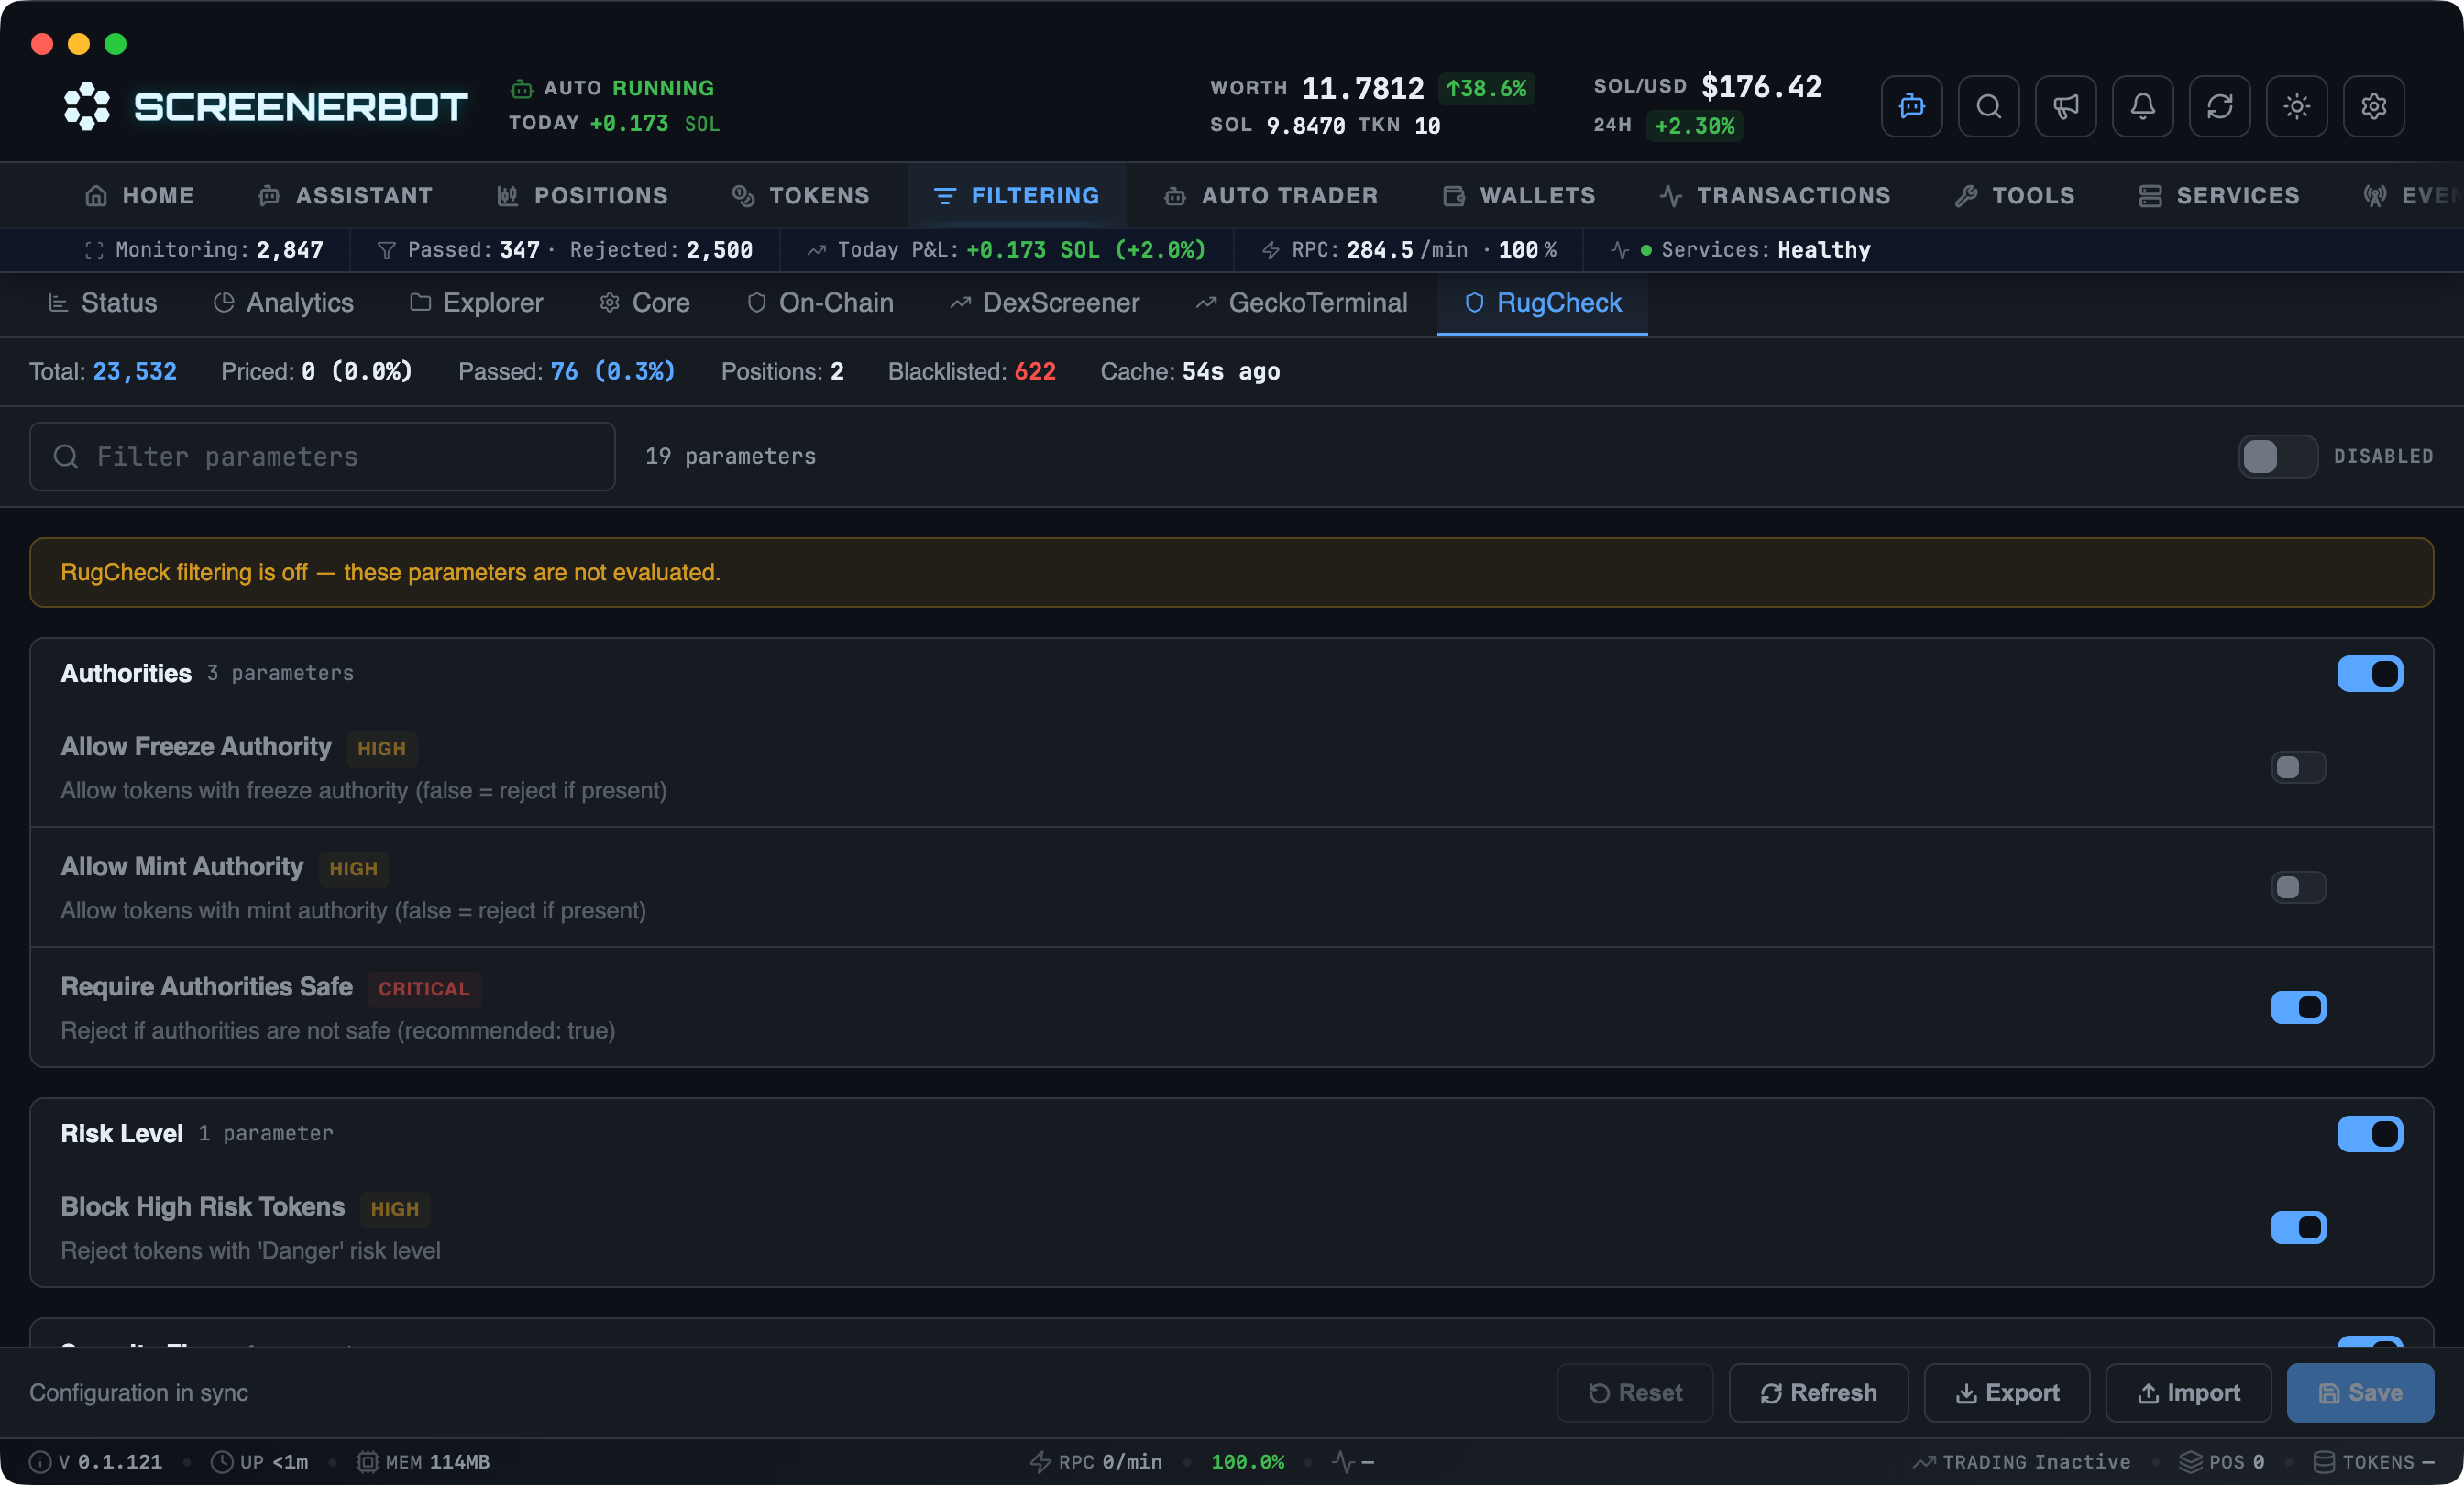
Task: Click the Blacklisted 622 stat
Action: point(971,372)
